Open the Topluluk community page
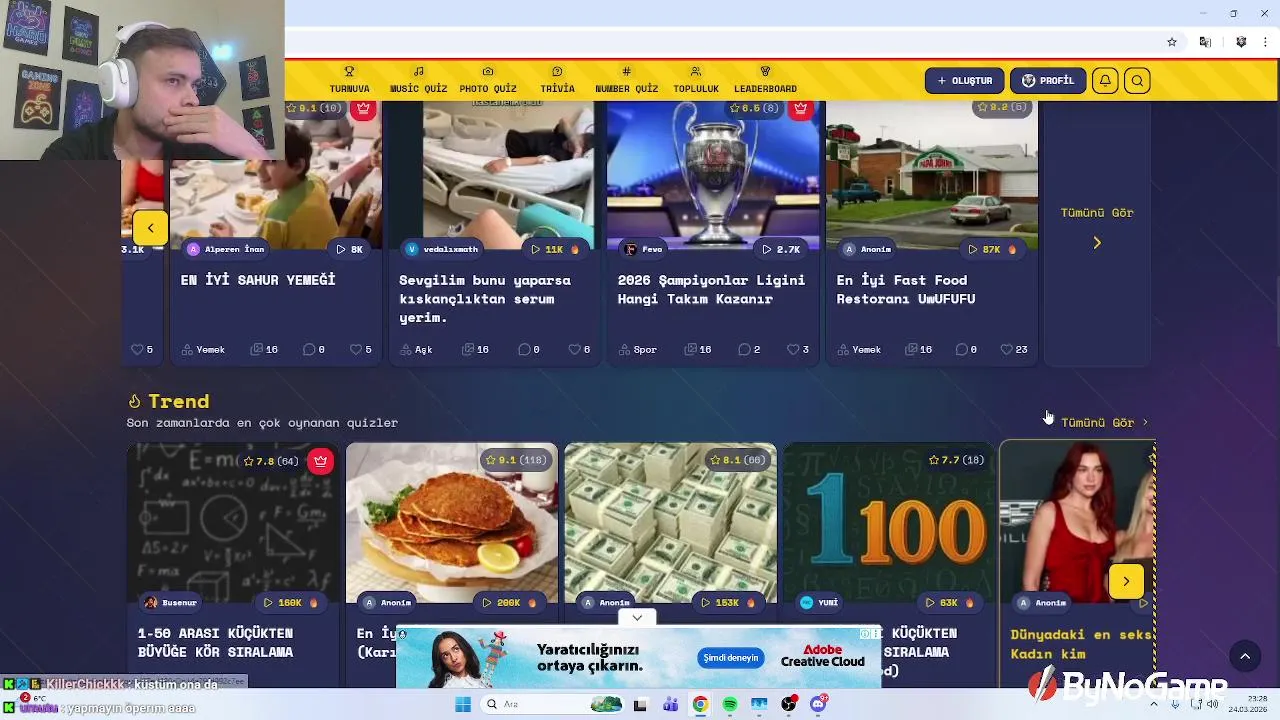 tap(696, 80)
